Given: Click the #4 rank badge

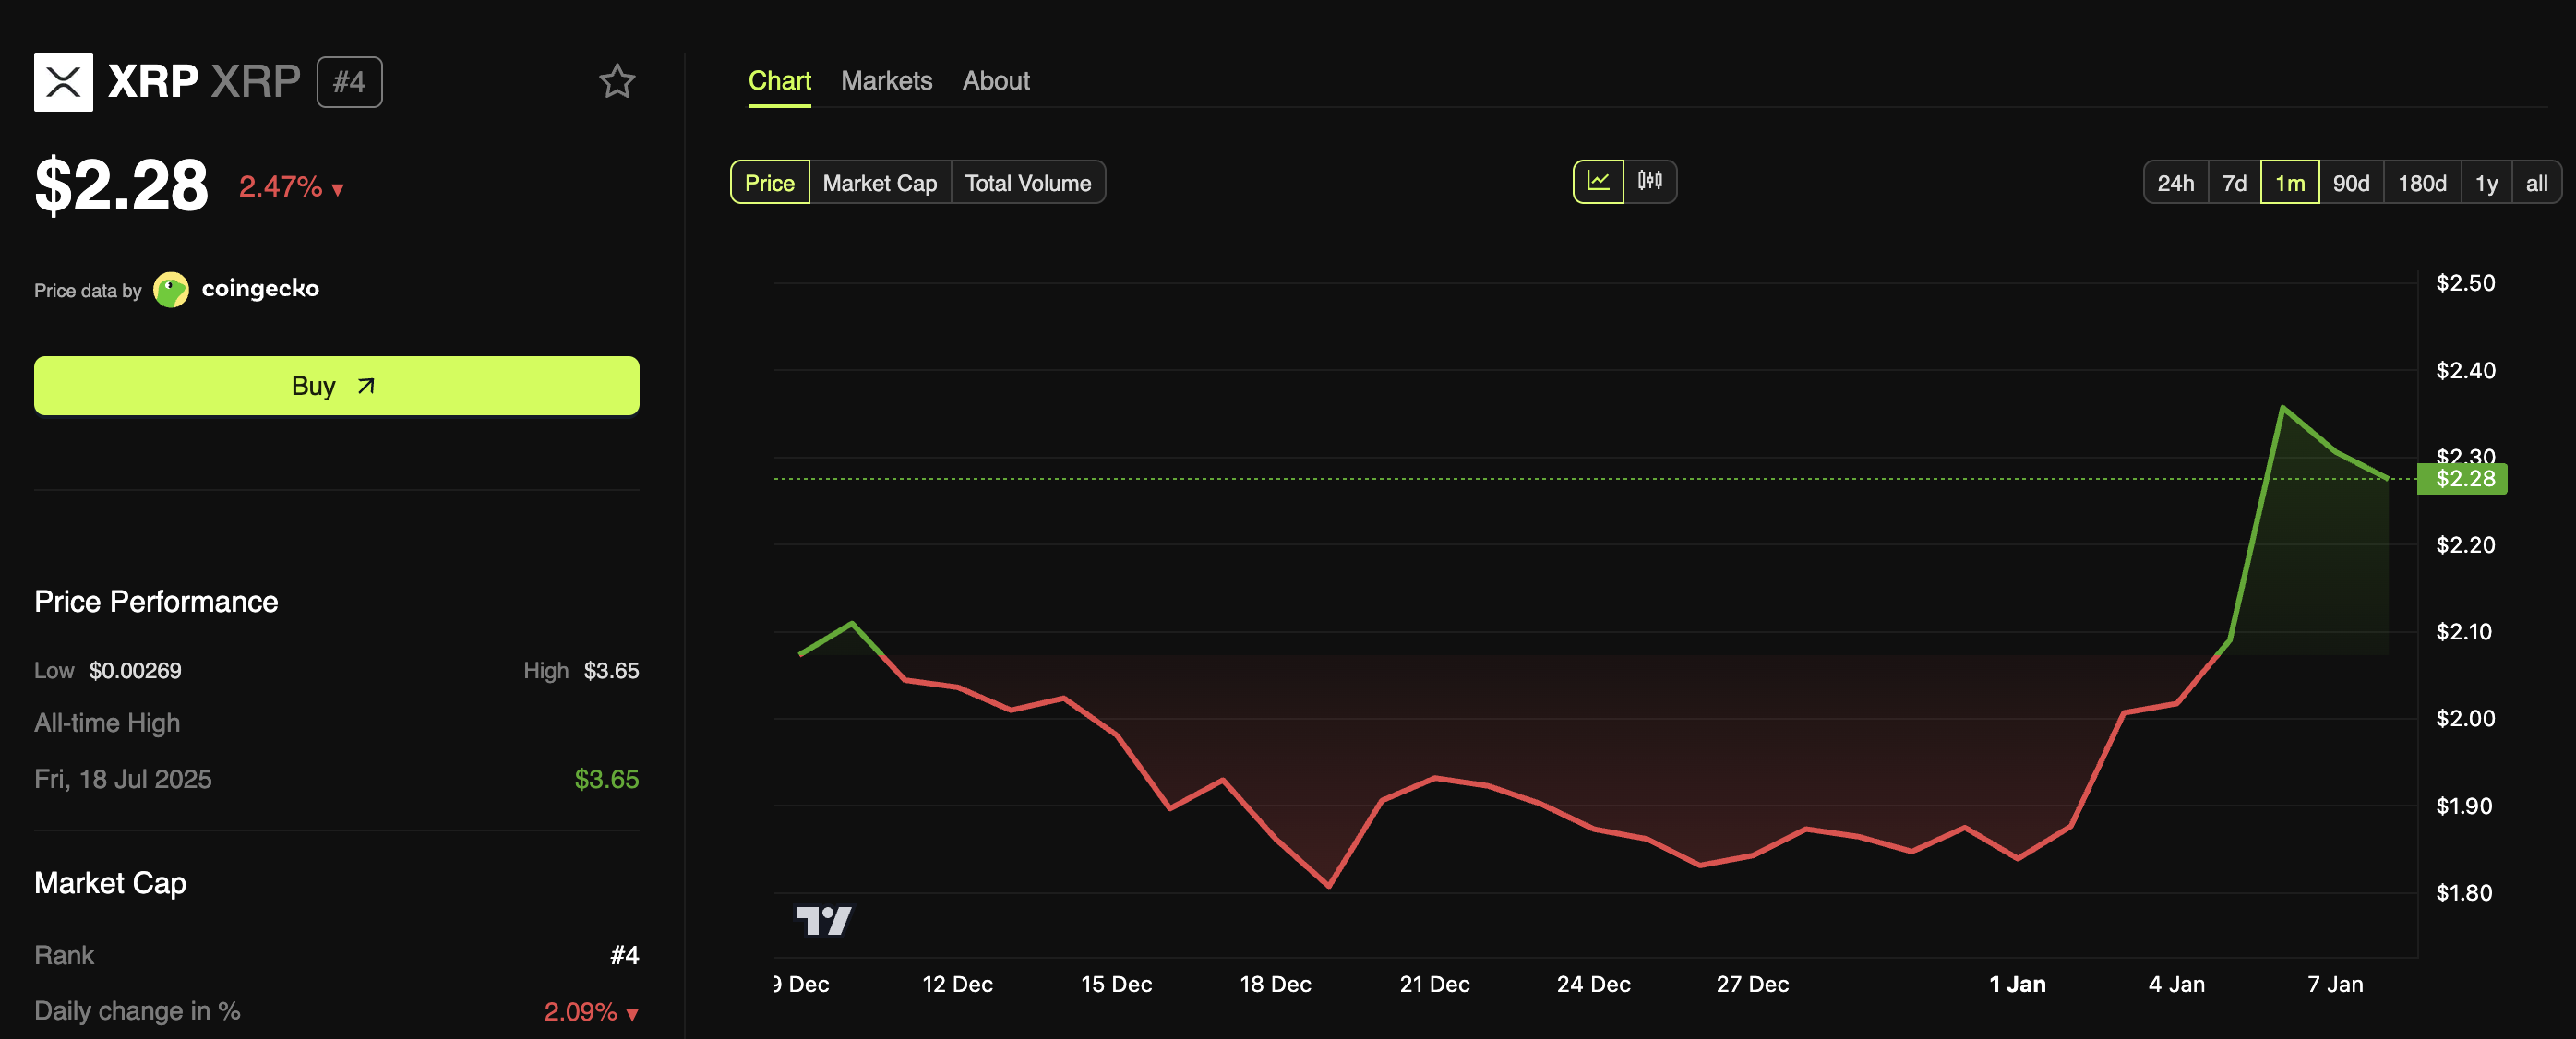Looking at the screenshot, I should 349,82.
